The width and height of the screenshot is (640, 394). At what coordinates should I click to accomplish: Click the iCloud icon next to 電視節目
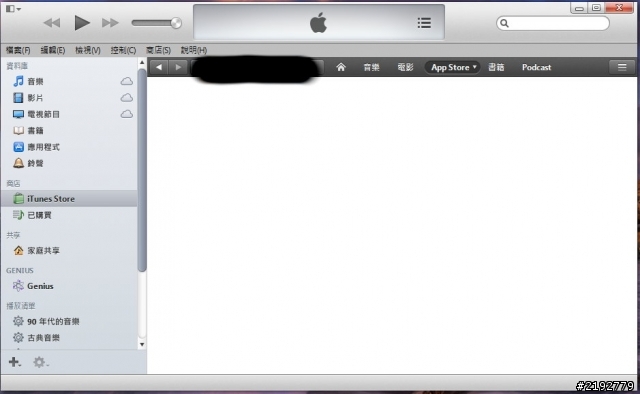pos(127,114)
